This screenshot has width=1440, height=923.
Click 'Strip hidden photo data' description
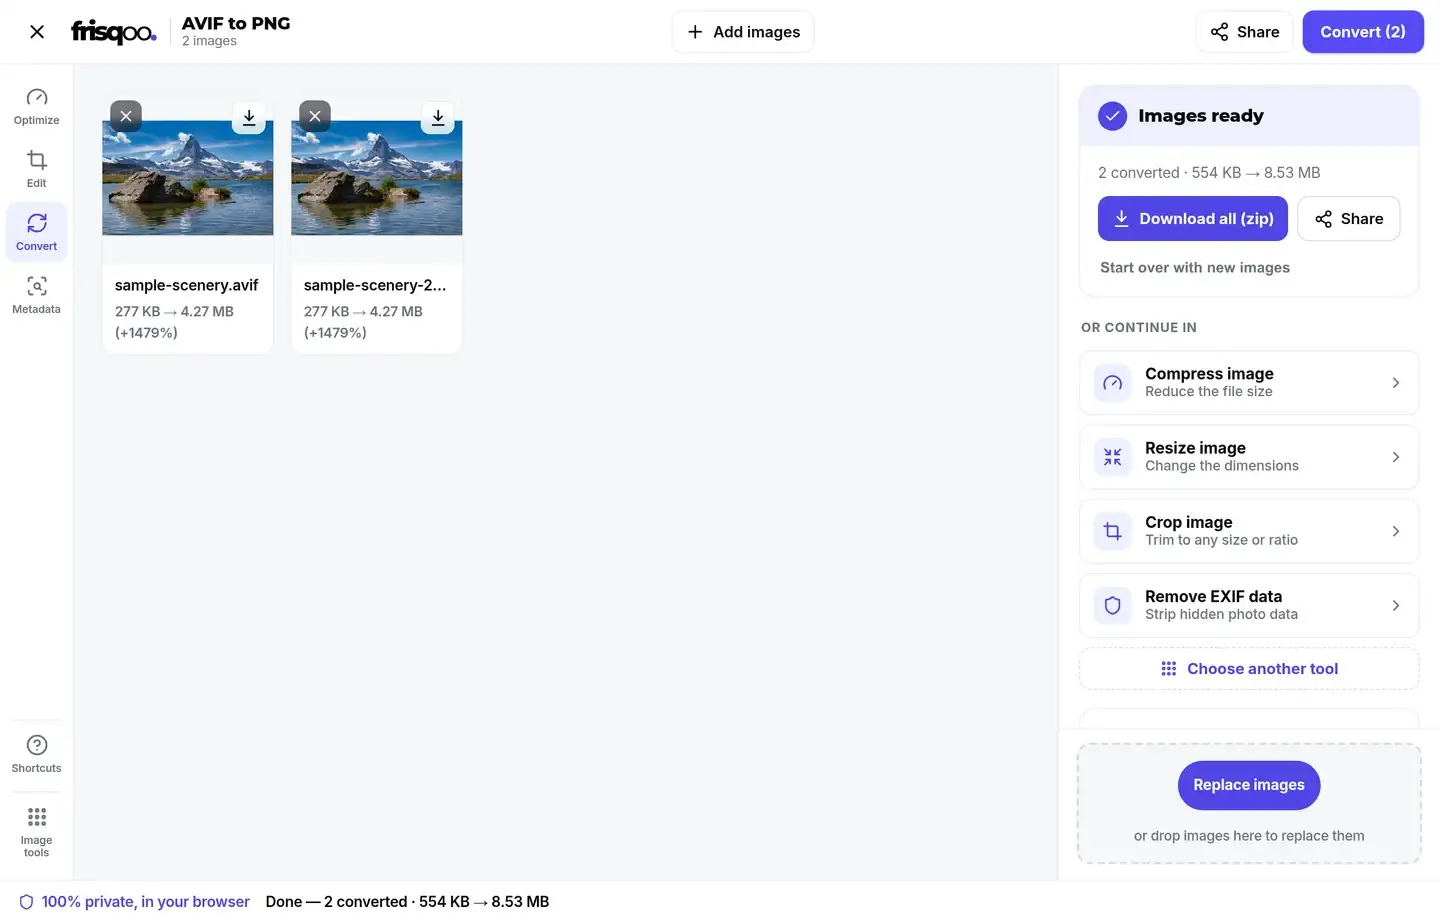click(1222, 614)
